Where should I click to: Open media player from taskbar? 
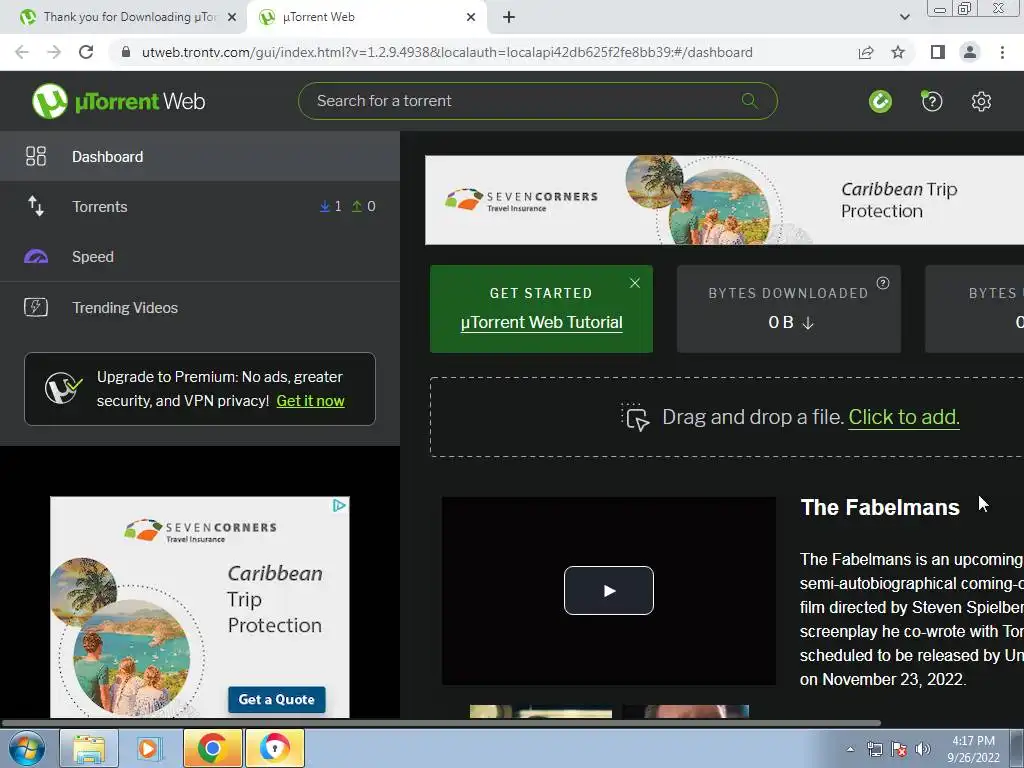(x=149, y=748)
